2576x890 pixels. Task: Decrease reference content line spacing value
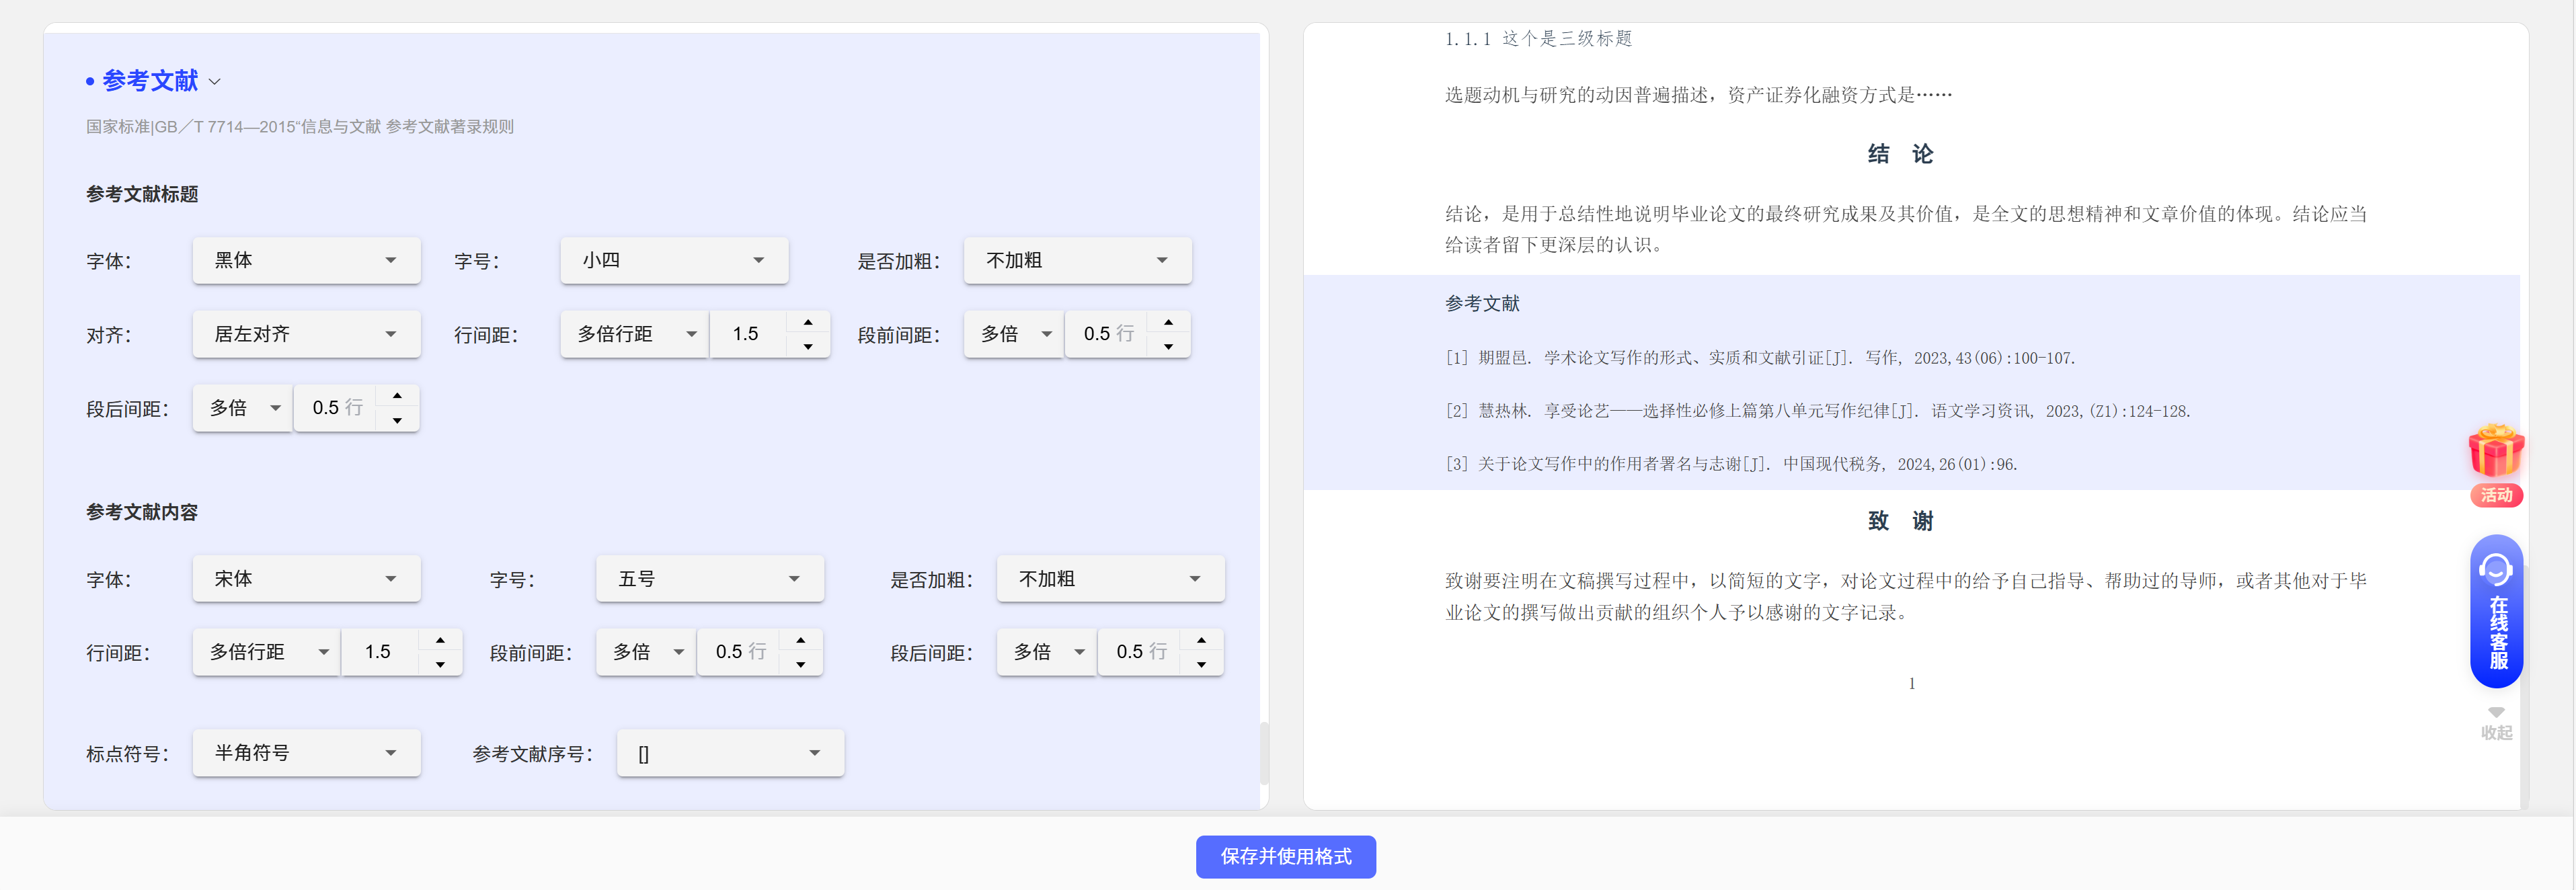[x=440, y=664]
